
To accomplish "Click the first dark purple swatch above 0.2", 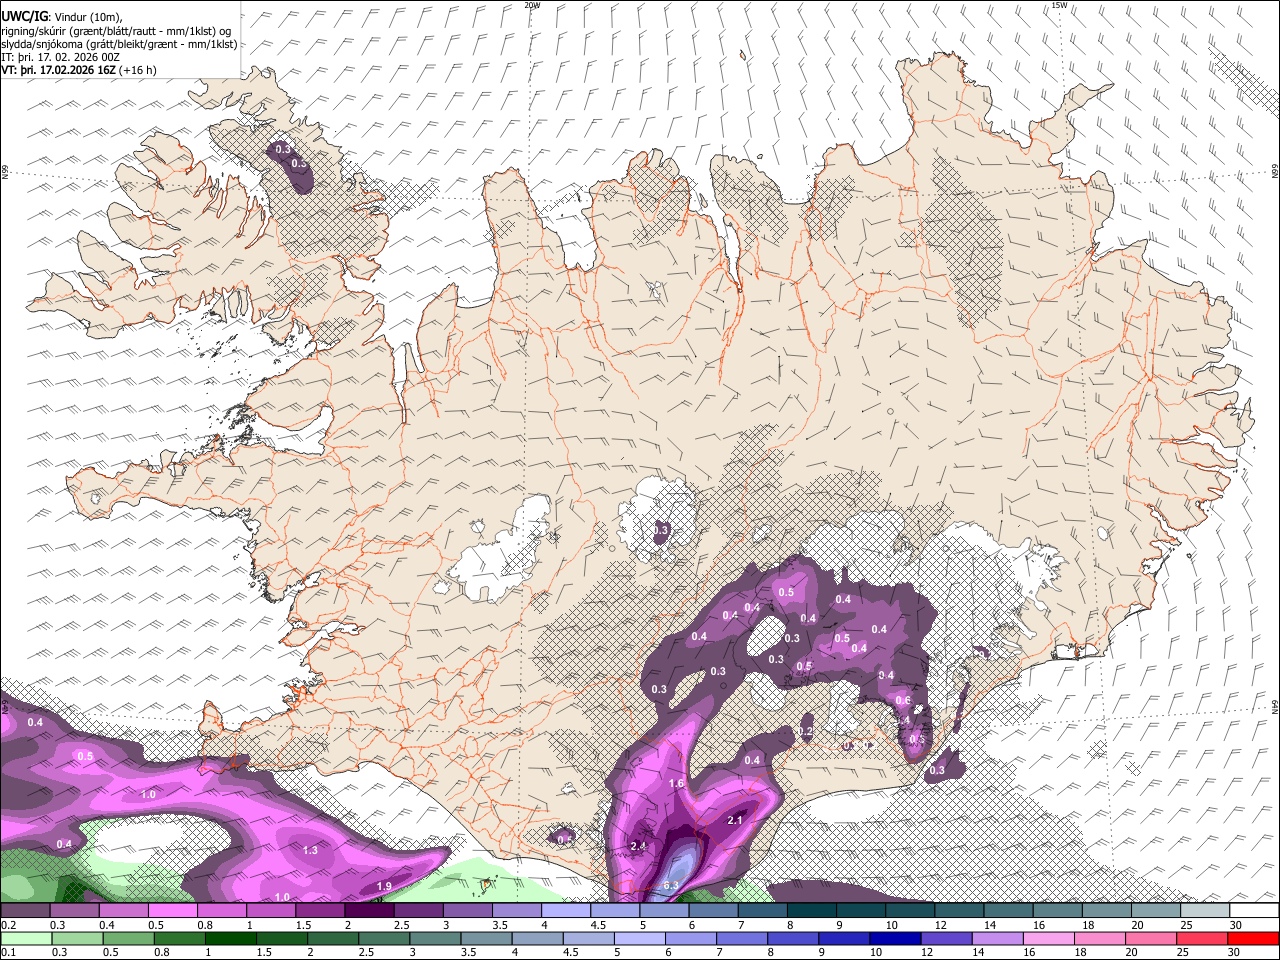I will click(25, 911).
